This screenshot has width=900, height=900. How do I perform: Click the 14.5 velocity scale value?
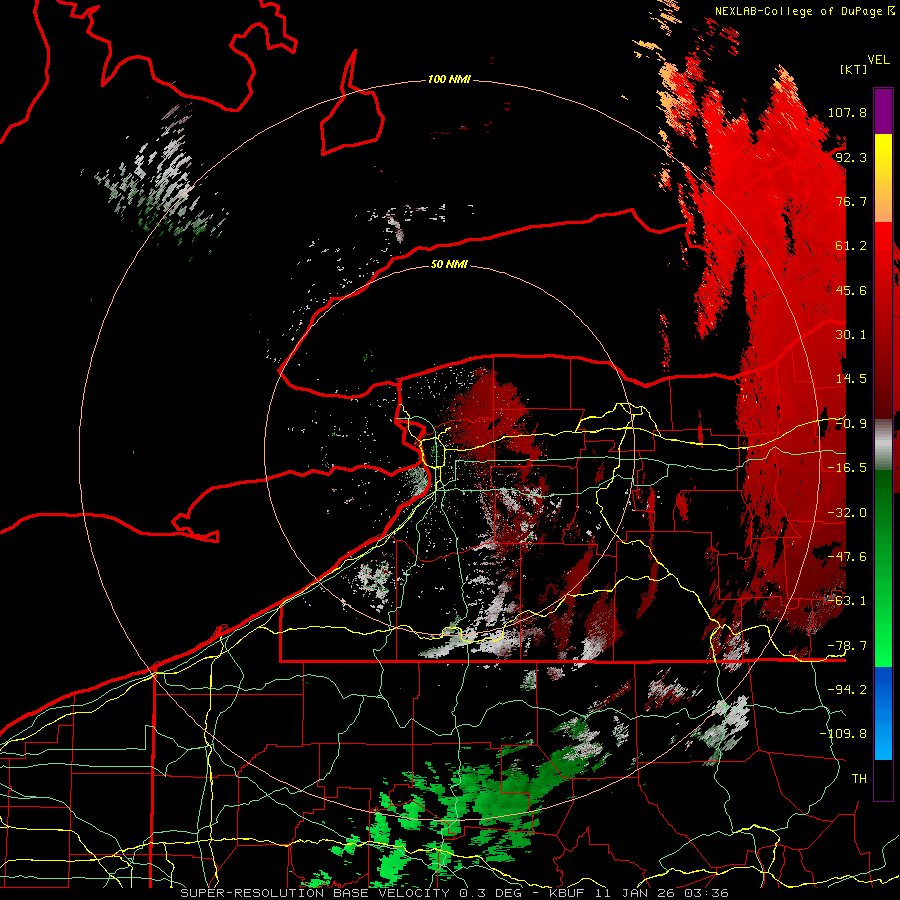point(851,378)
